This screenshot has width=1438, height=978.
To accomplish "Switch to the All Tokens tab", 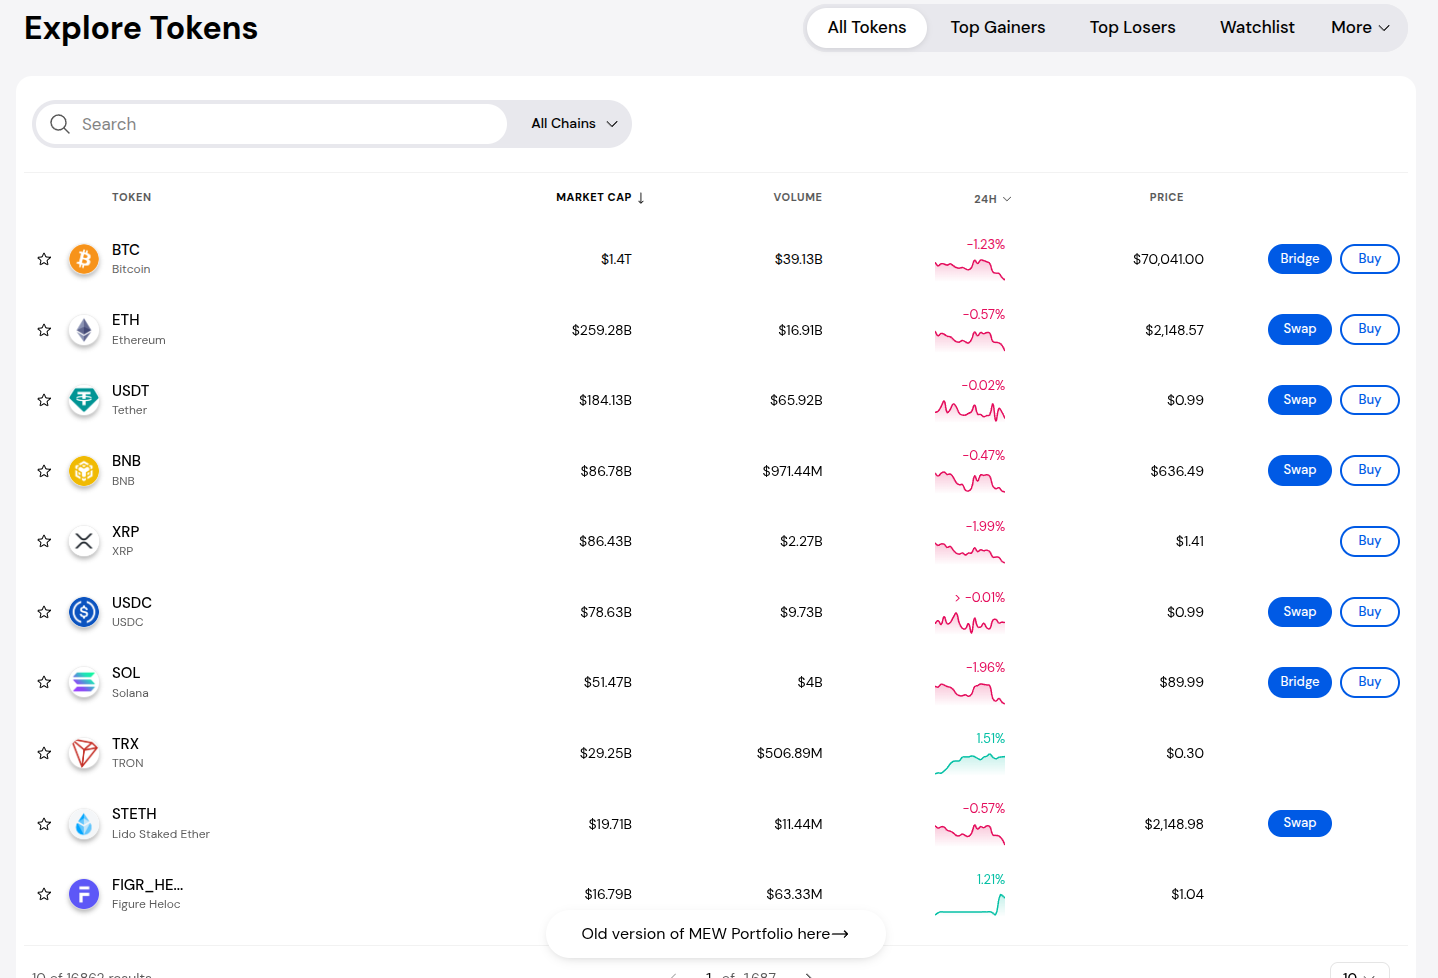I will point(867,28).
